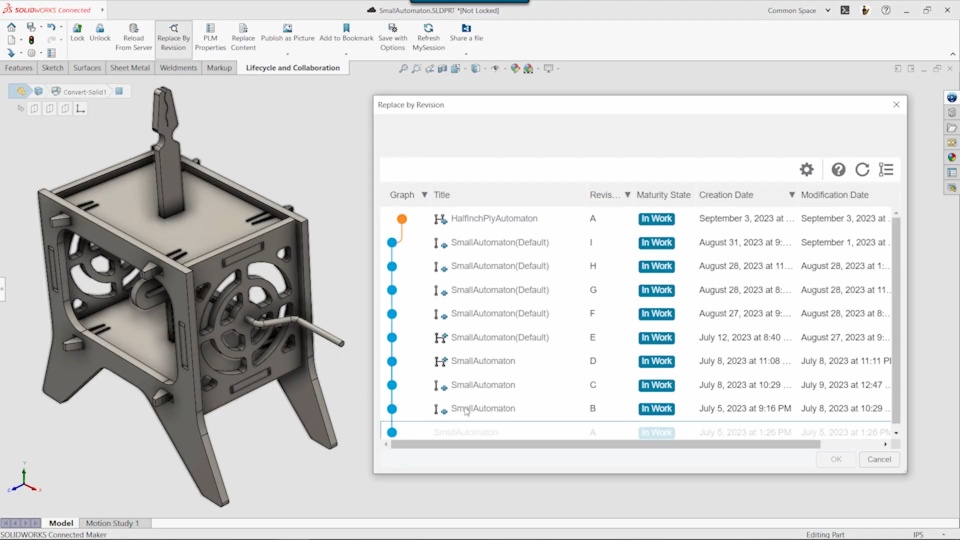
Task: Expand the Save icon dropdown arrow
Action: [x=40, y=28]
